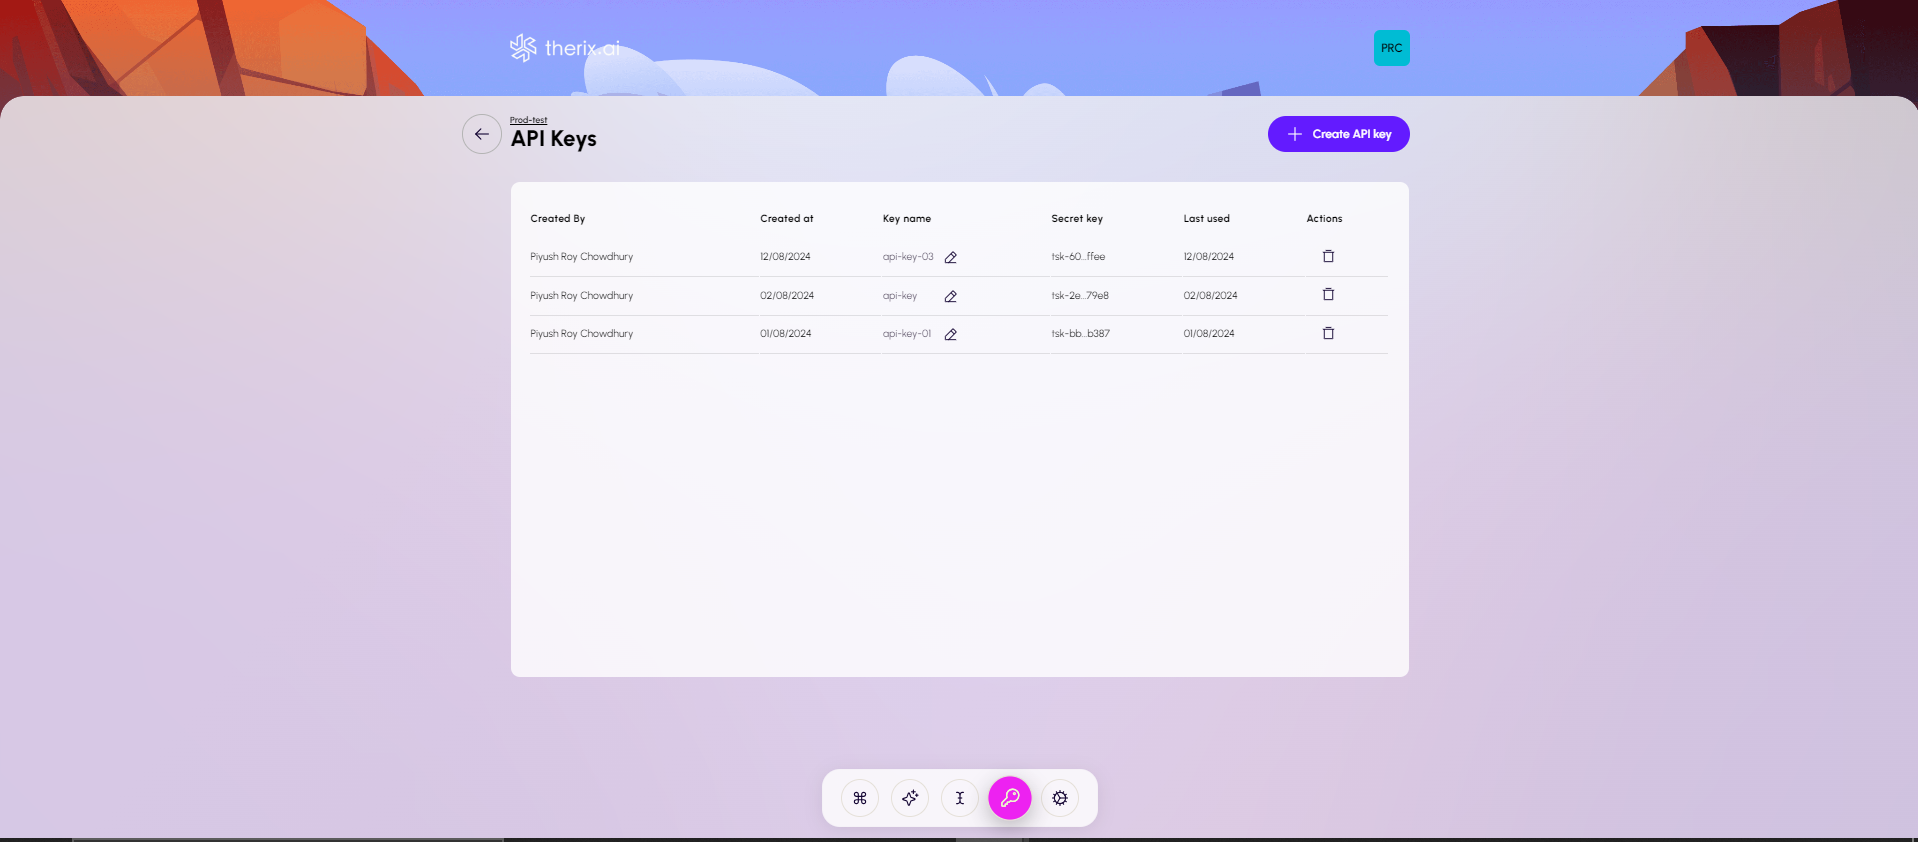Viewport: 1918px width, 842px height.
Task: Edit the api-key-01 name
Action: 951,334
